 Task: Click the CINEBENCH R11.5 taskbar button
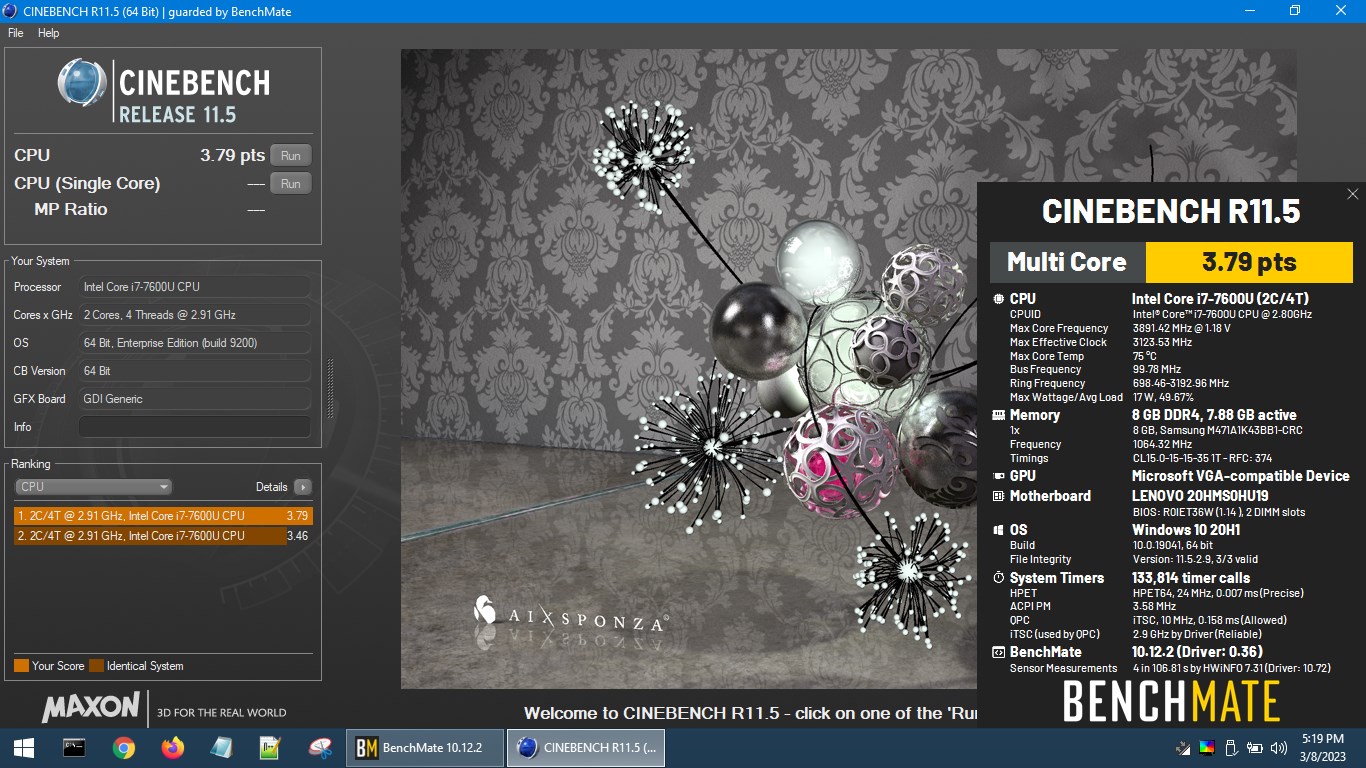586,748
